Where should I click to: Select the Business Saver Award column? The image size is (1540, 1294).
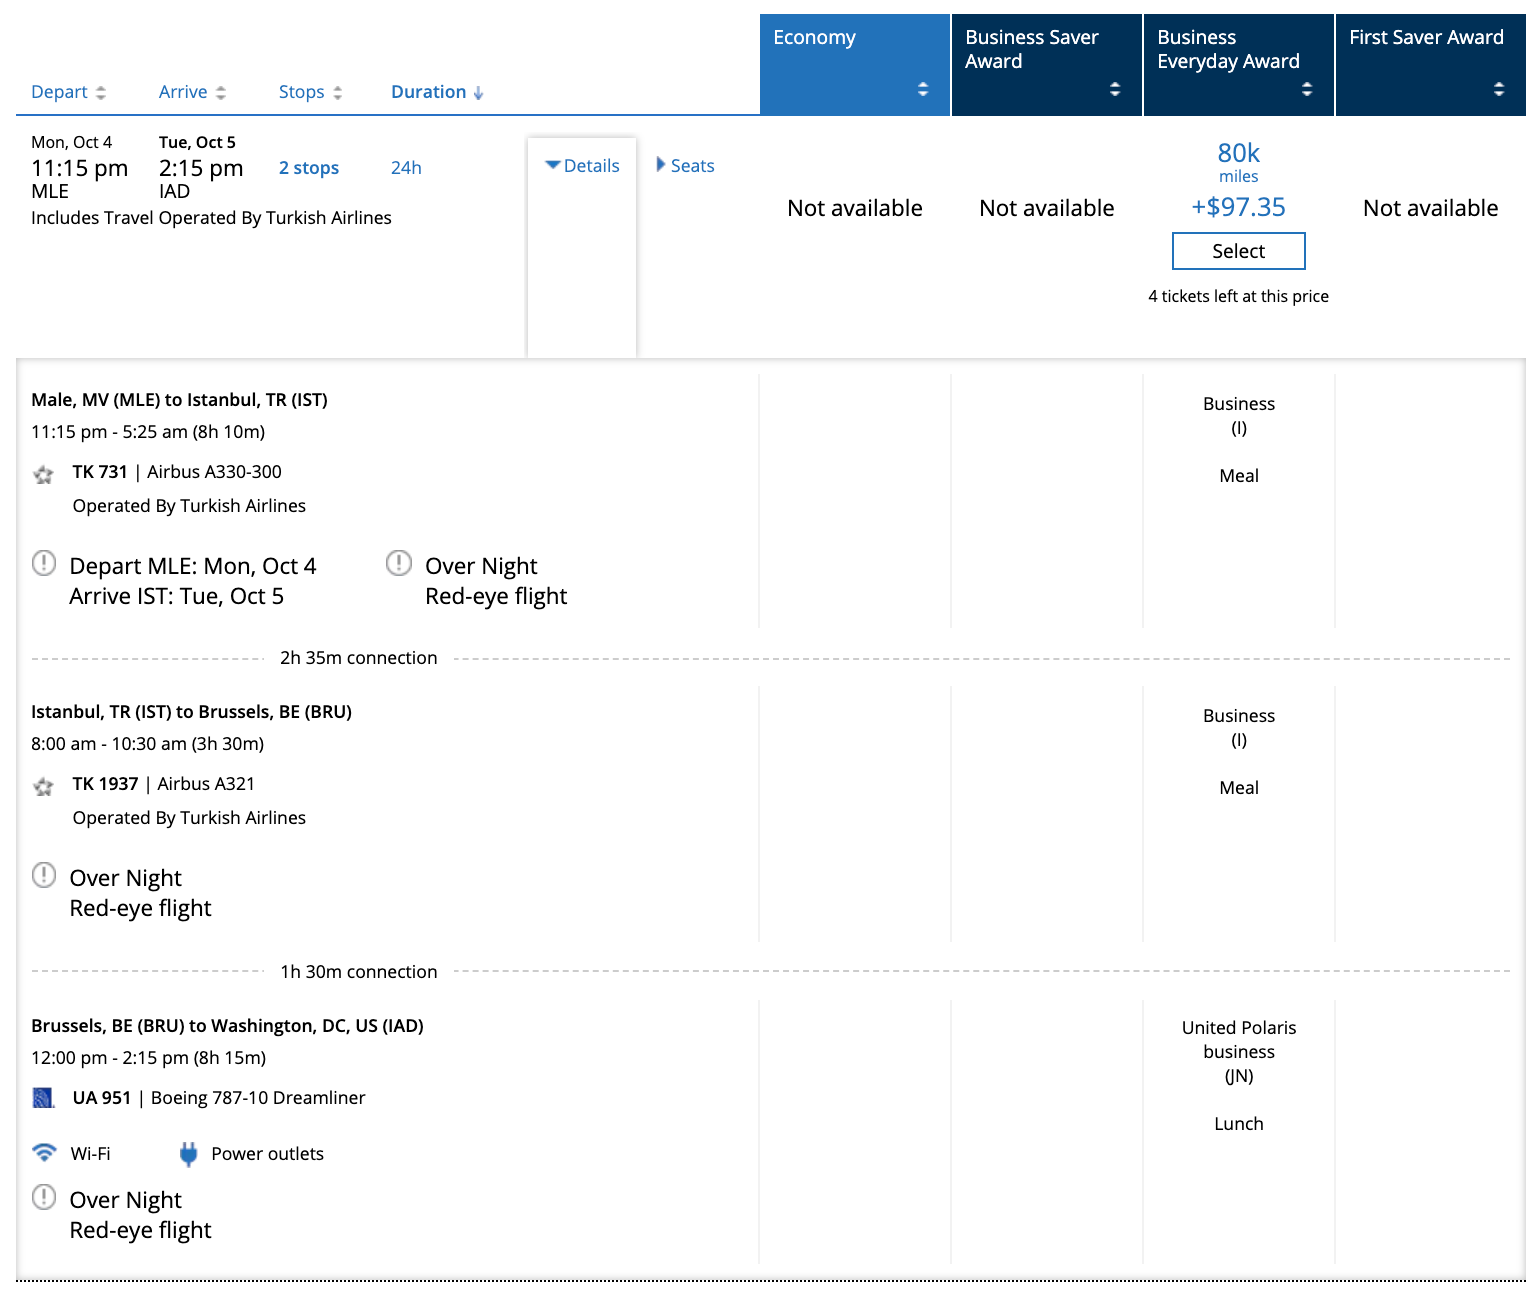[x=1046, y=64]
